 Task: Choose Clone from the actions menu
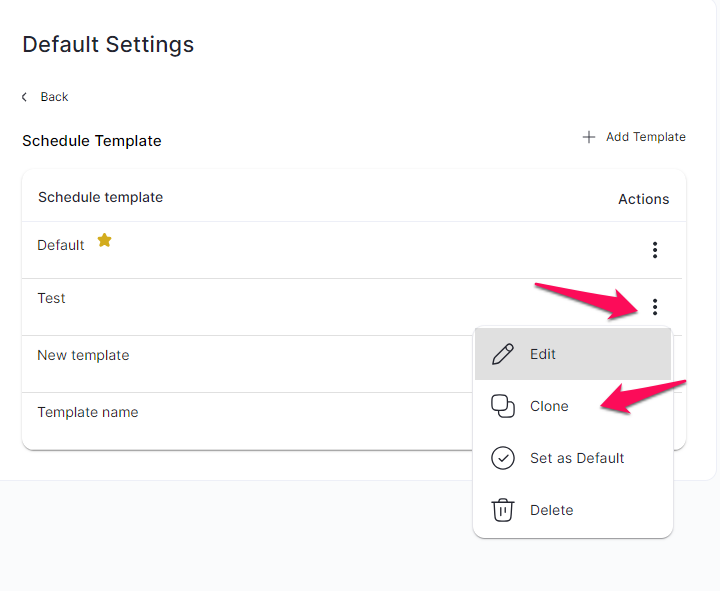point(573,406)
